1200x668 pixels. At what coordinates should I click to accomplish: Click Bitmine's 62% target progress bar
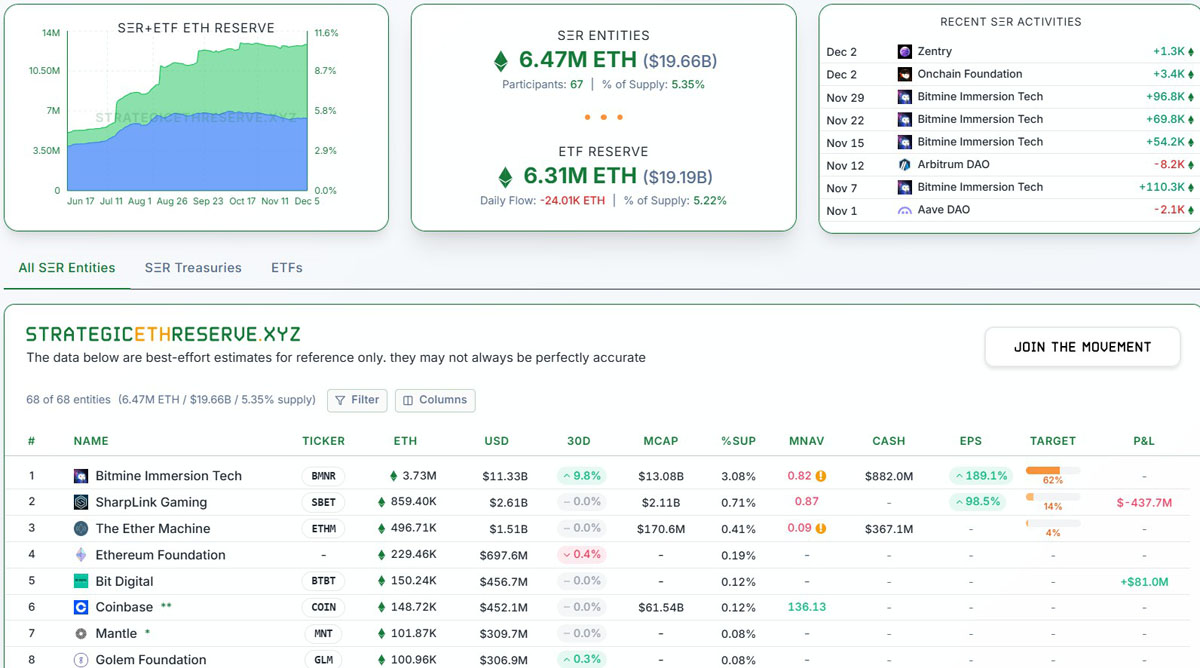click(1053, 470)
